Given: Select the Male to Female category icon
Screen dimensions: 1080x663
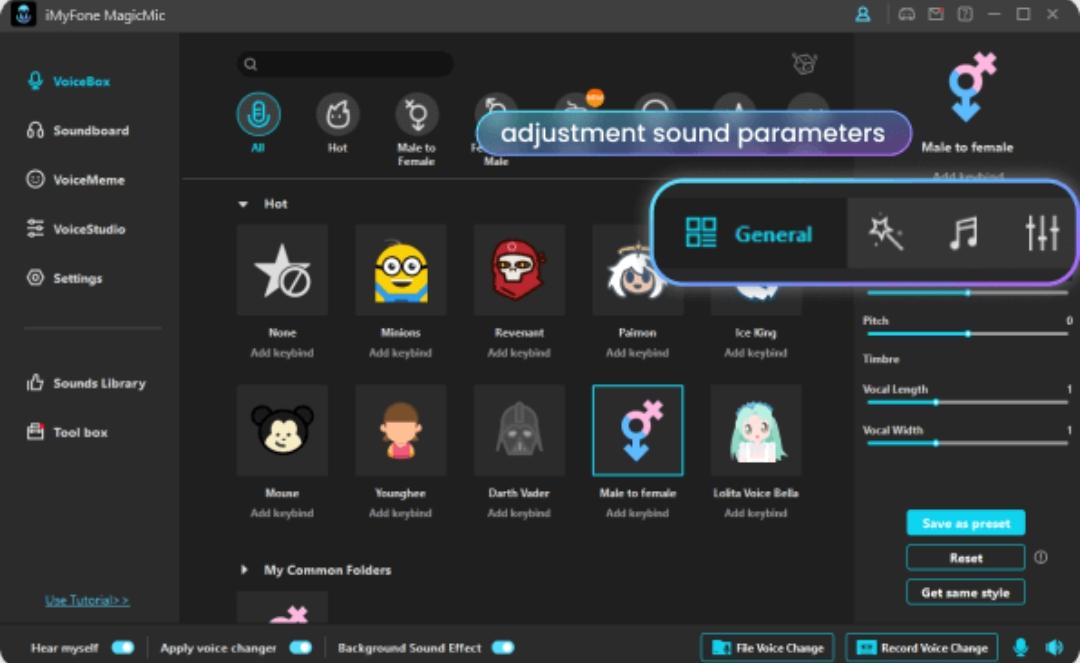Looking at the screenshot, I should pyautogui.click(x=417, y=114).
